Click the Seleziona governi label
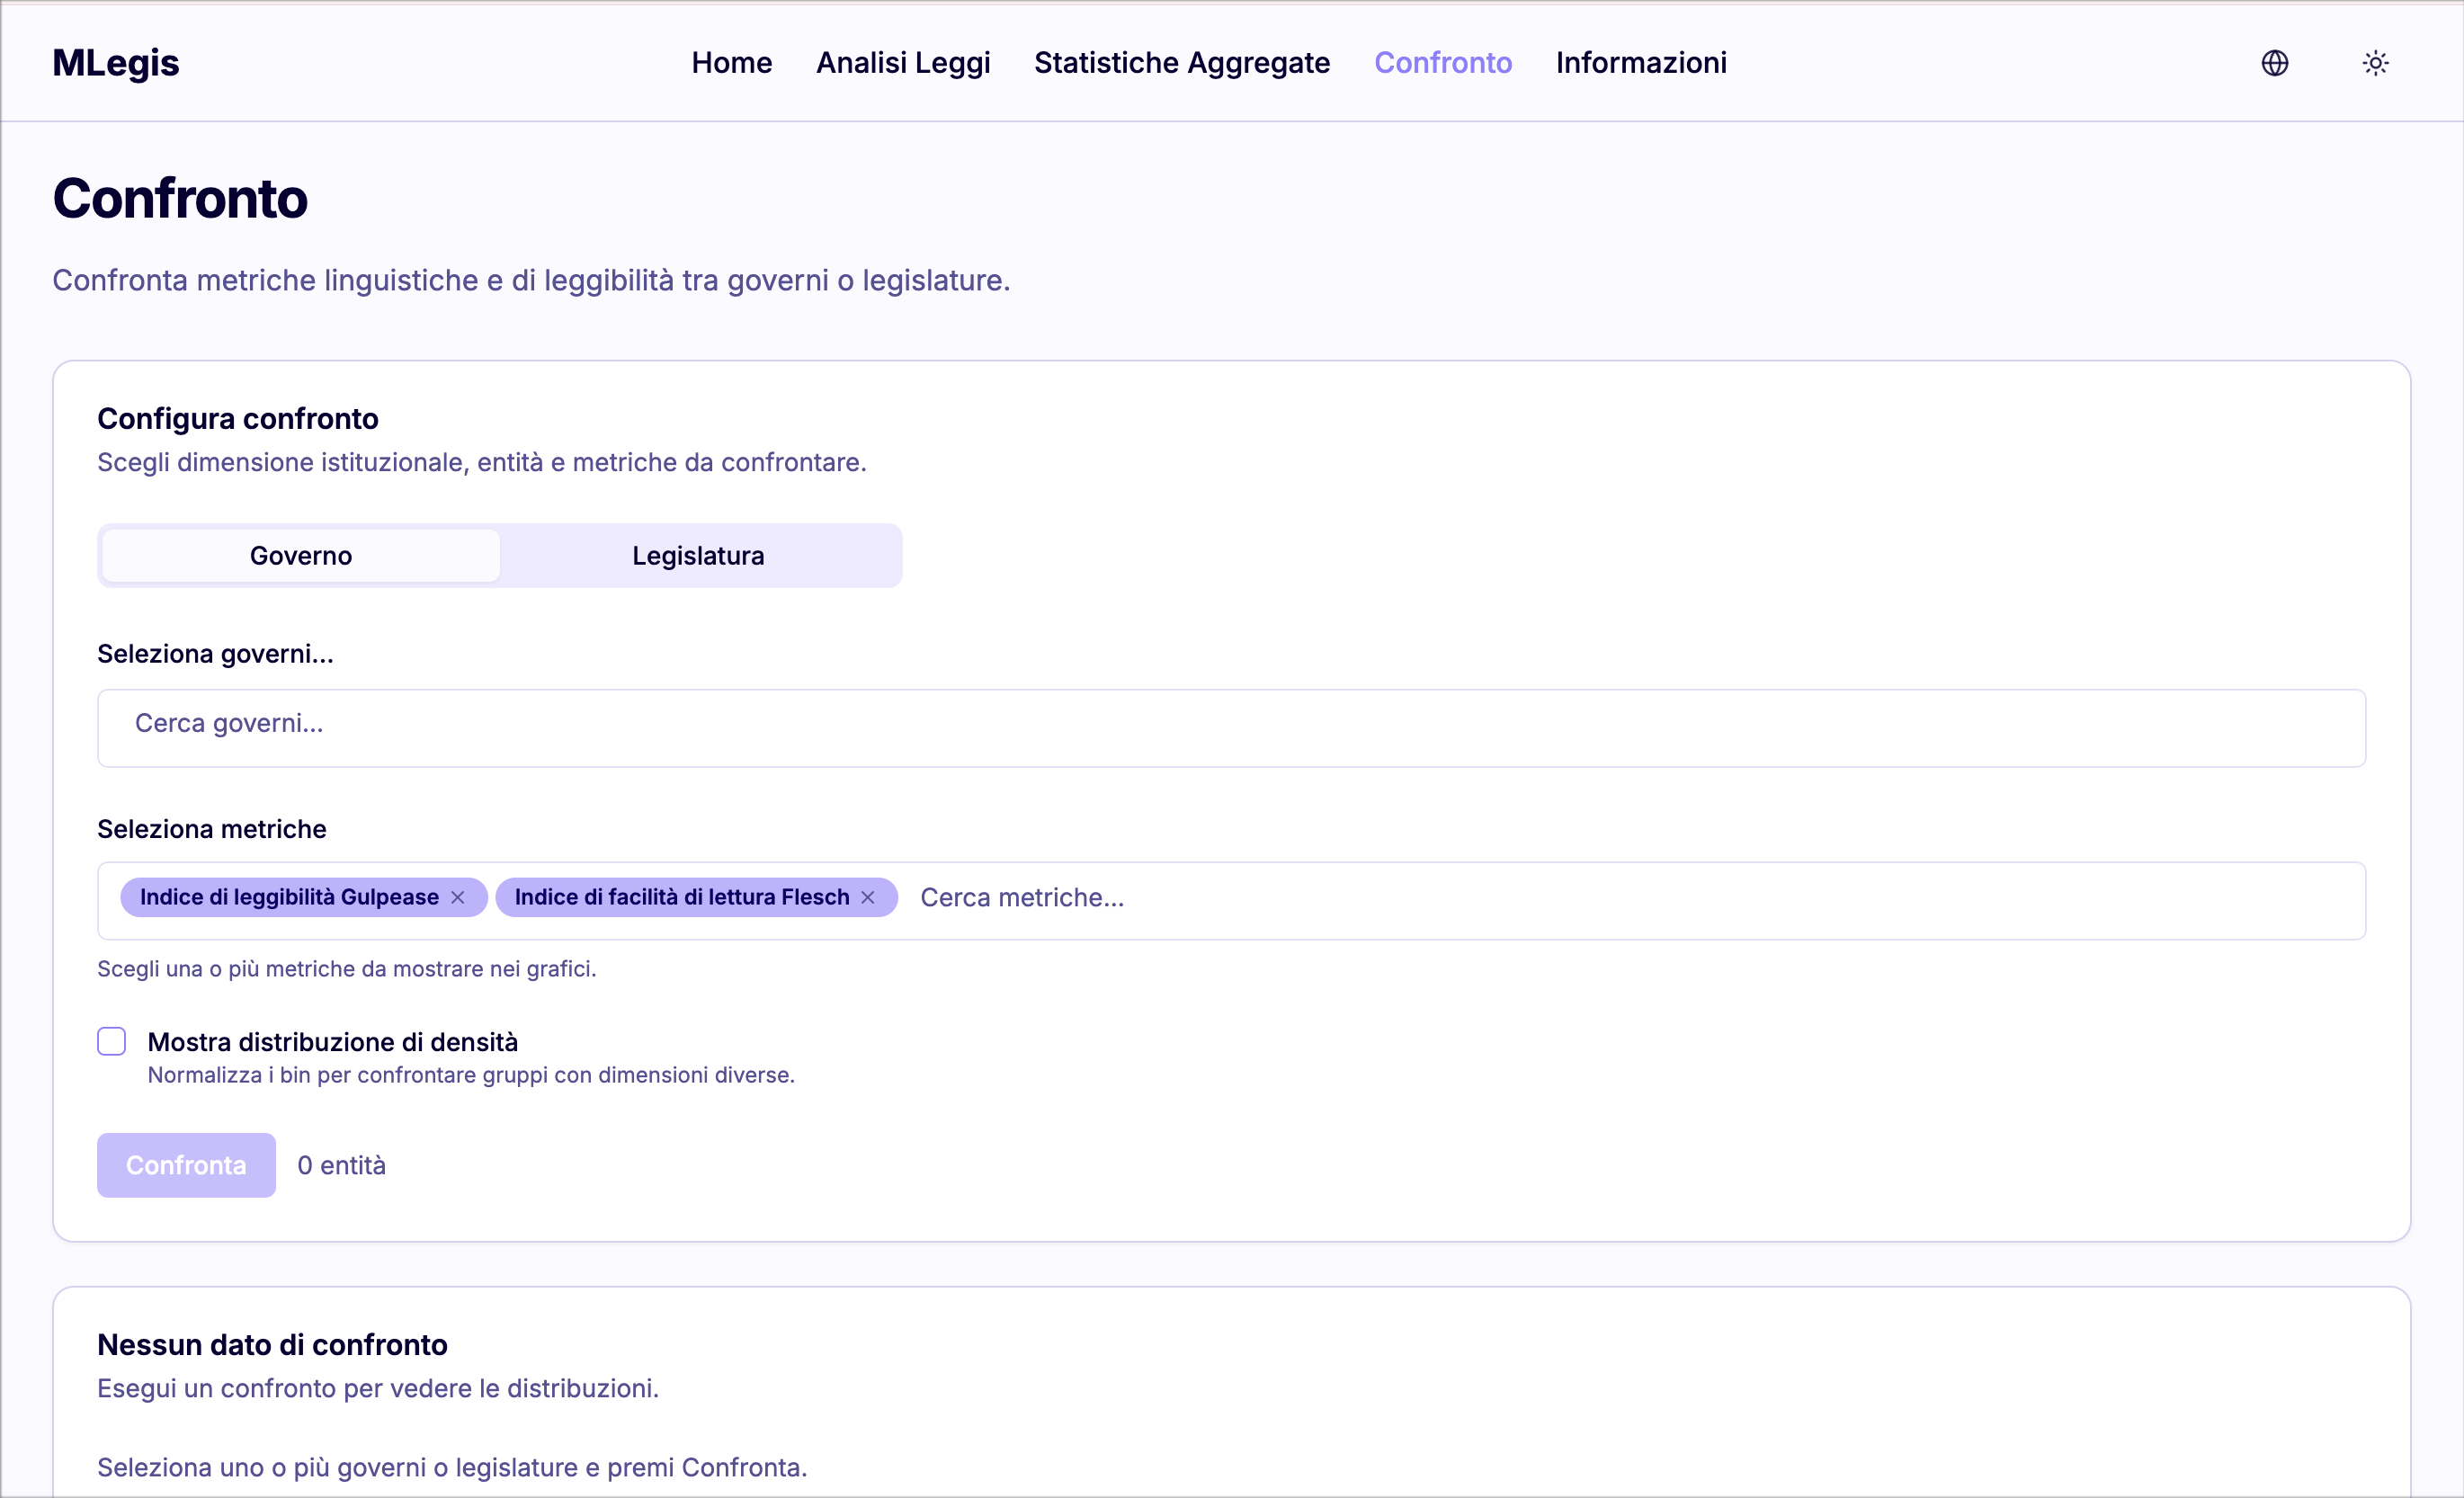The image size is (2464, 1498). point(215,654)
